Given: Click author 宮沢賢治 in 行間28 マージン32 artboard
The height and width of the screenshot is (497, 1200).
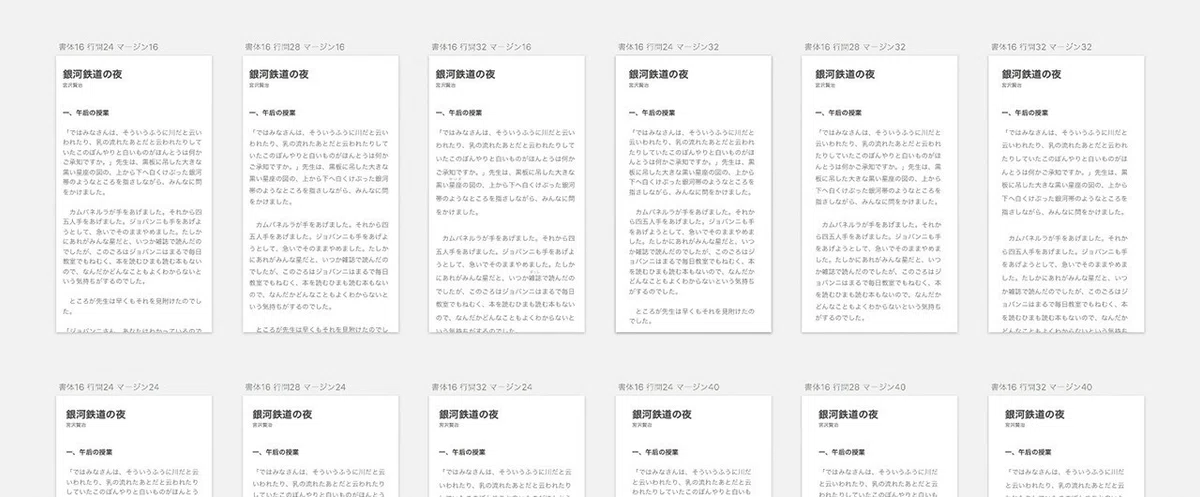Looking at the screenshot, I should 825,87.
